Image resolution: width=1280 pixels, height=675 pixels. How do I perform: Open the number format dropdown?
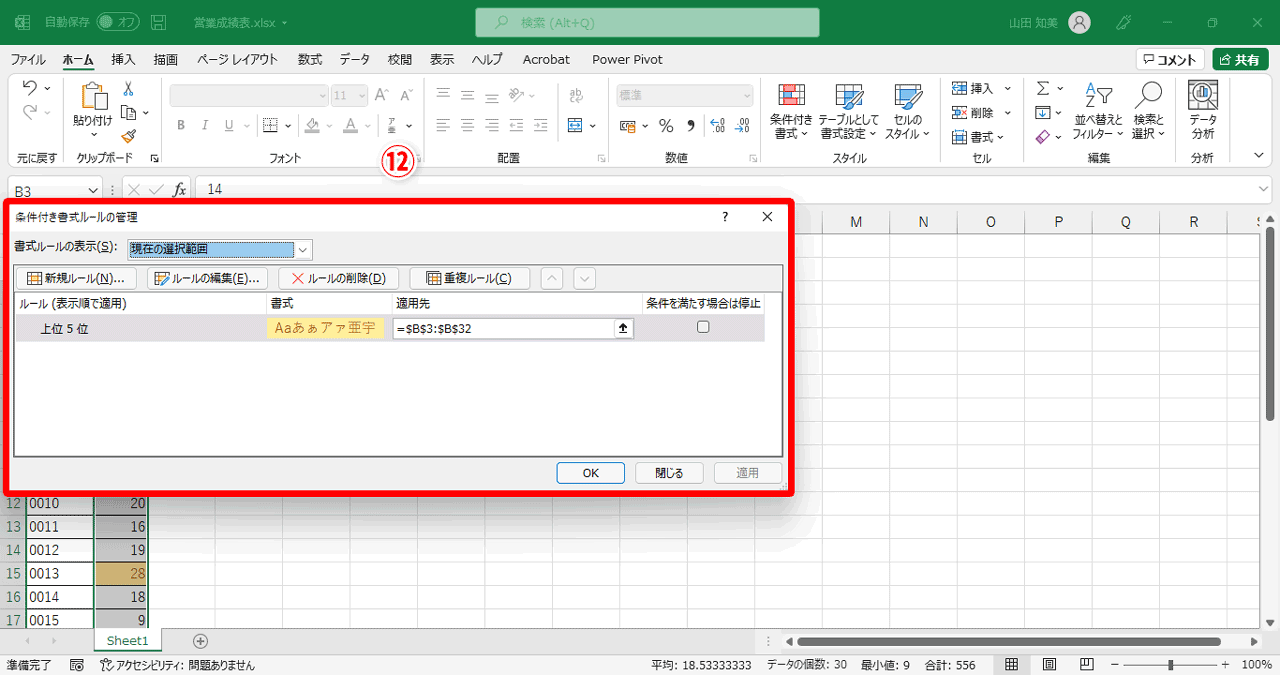coord(746,95)
